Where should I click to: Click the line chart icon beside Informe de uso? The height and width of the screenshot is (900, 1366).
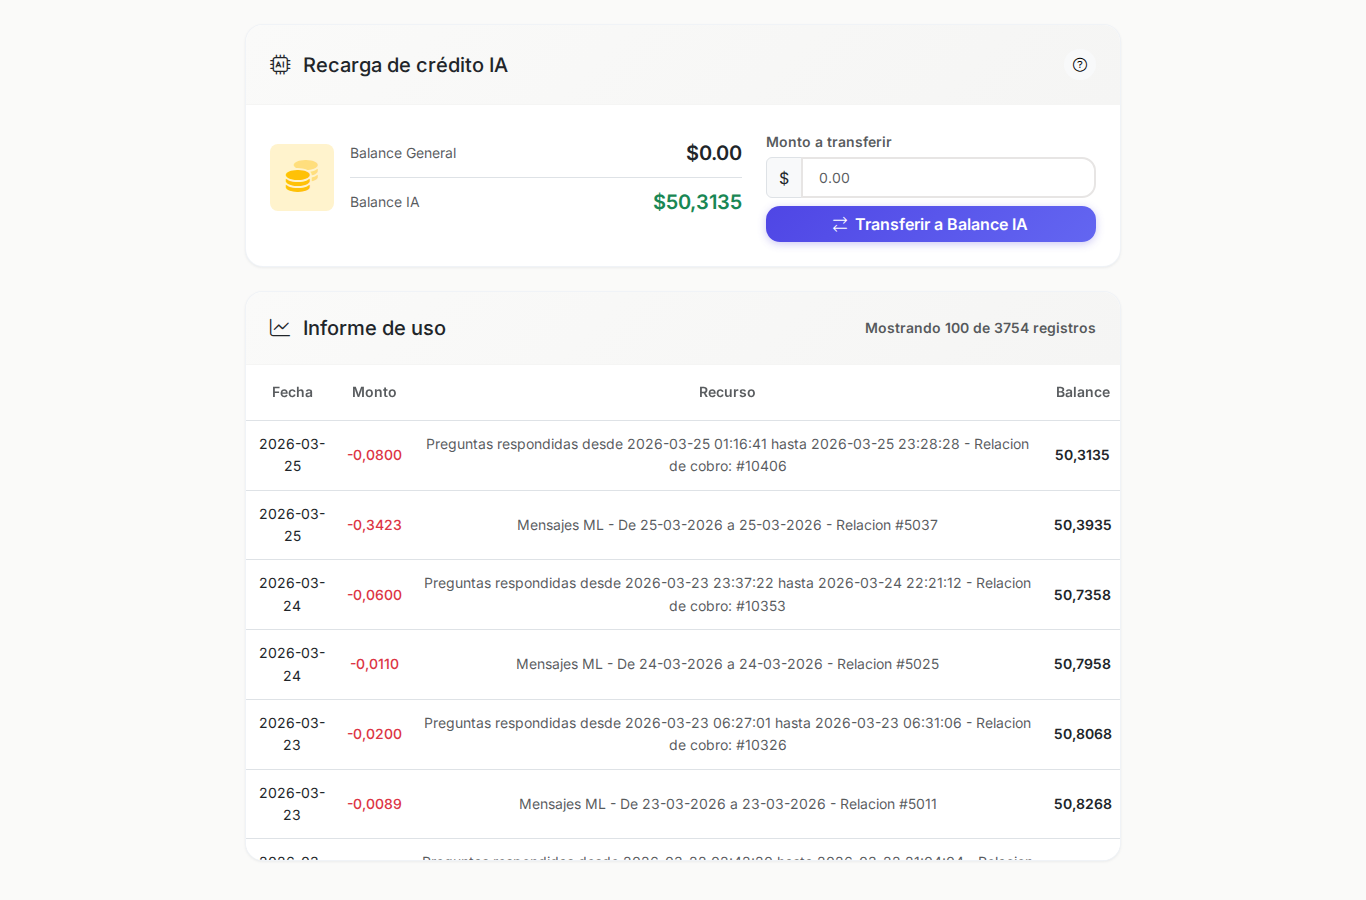tap(280, 328)
